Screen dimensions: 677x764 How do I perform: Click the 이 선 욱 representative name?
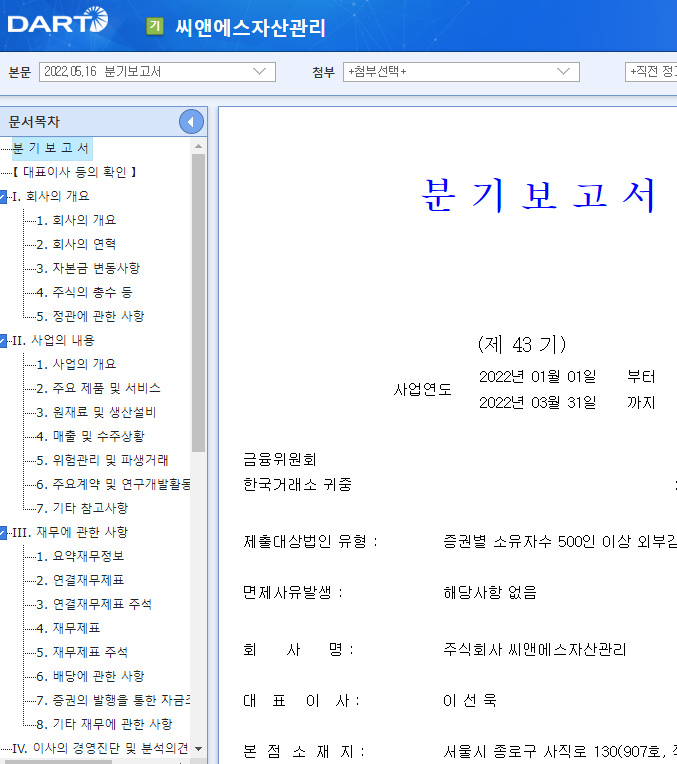[x=470, y=701]
